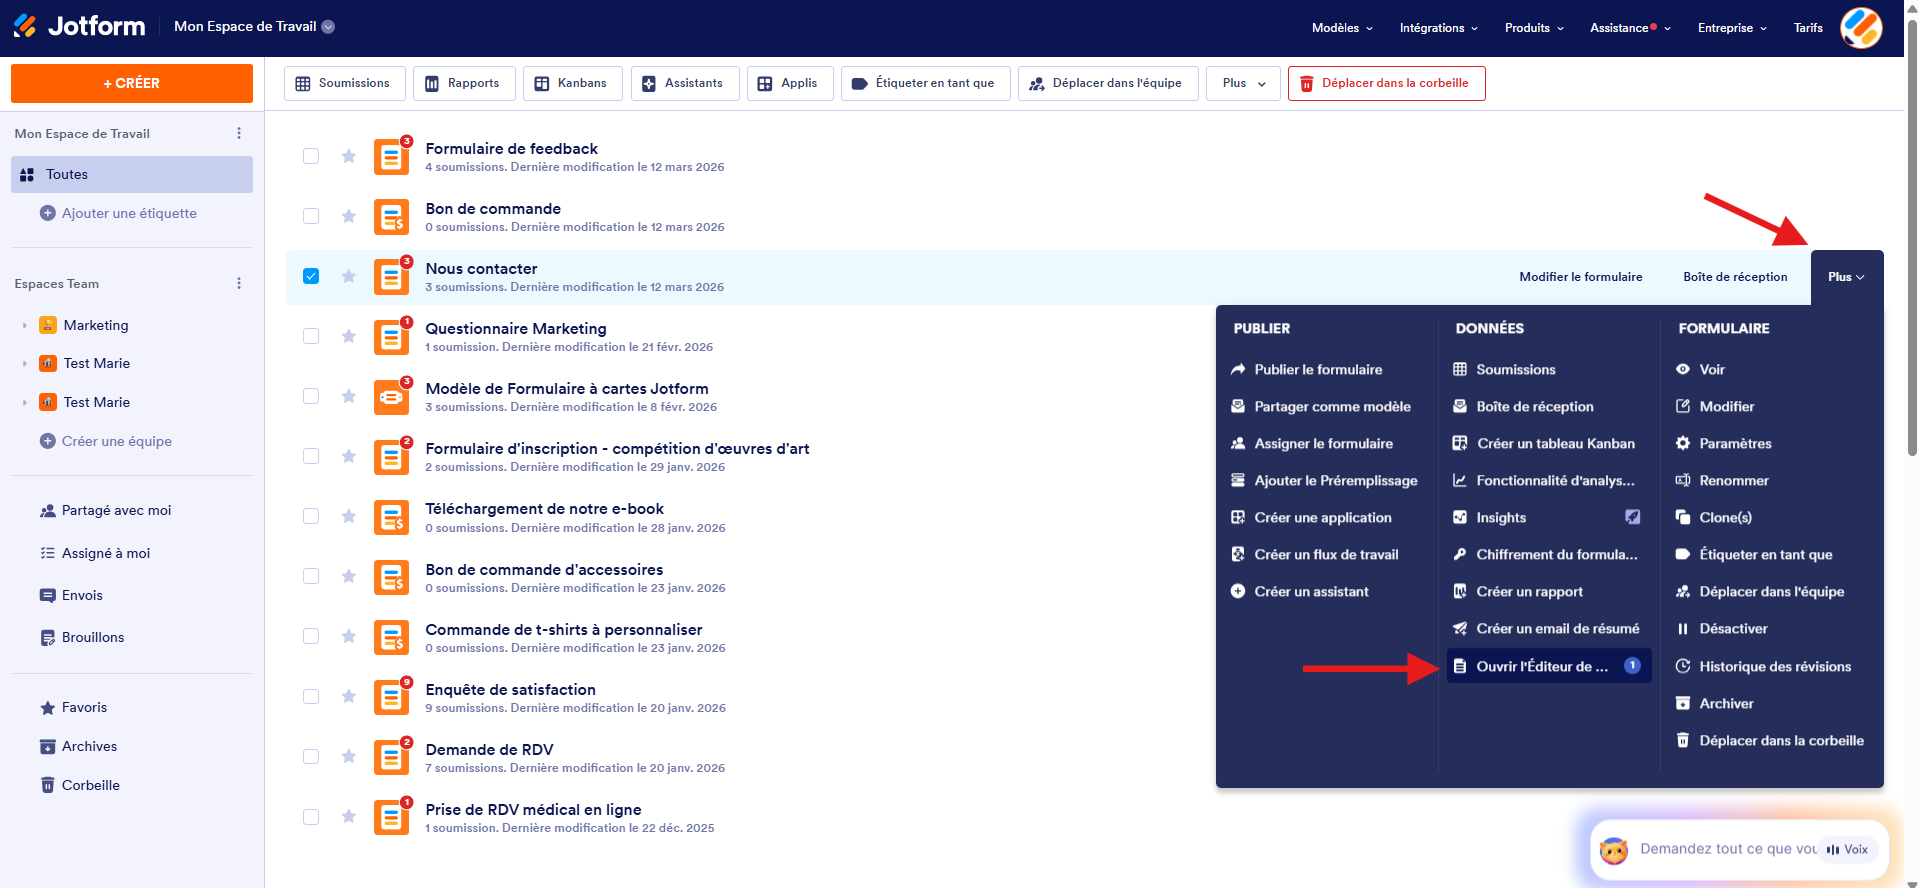Click the Soumissions toolbar button
The height and width of the screenshot is (888, 1919).
click(x=344, y=83)
